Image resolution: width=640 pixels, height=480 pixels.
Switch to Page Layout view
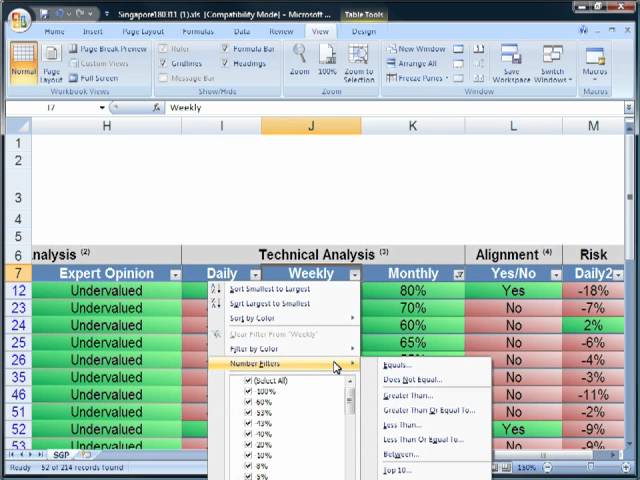point(51,64)
